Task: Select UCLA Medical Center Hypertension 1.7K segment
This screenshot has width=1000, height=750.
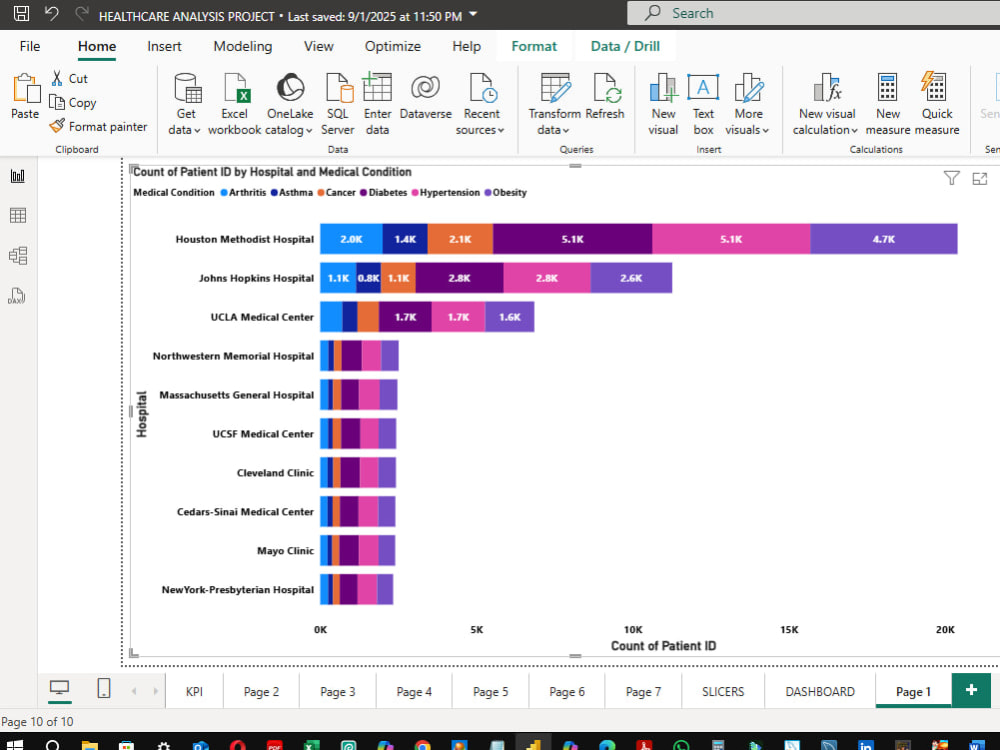Action: (458, 317)
